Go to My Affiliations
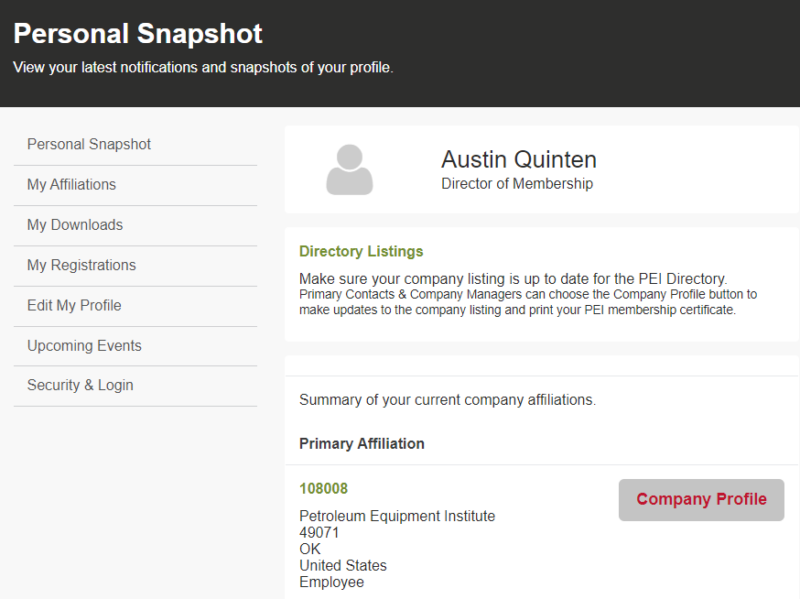This screenshot has height=599, width=800. (71, 184)
